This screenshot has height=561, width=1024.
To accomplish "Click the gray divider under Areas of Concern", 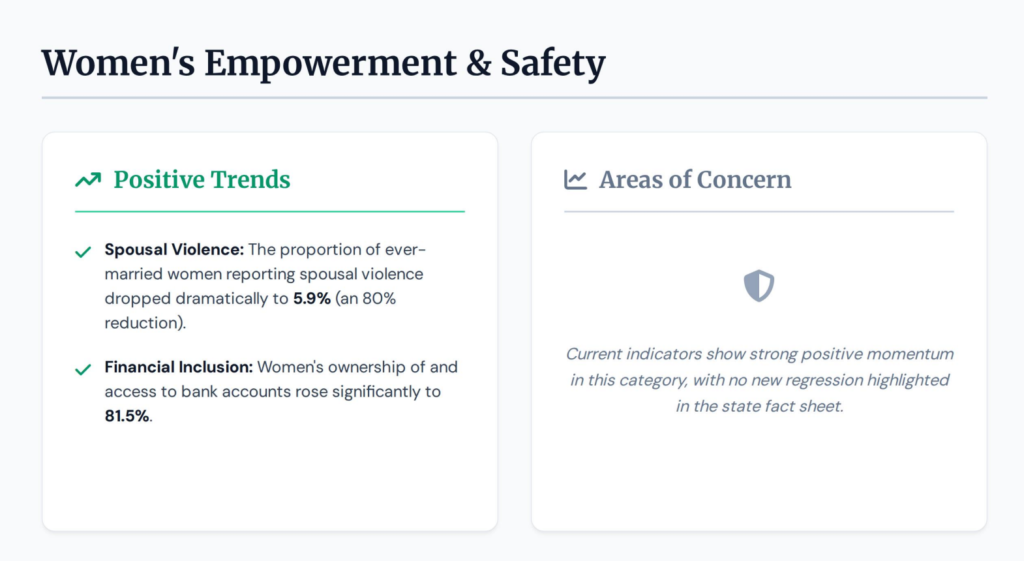I will 759,212.
